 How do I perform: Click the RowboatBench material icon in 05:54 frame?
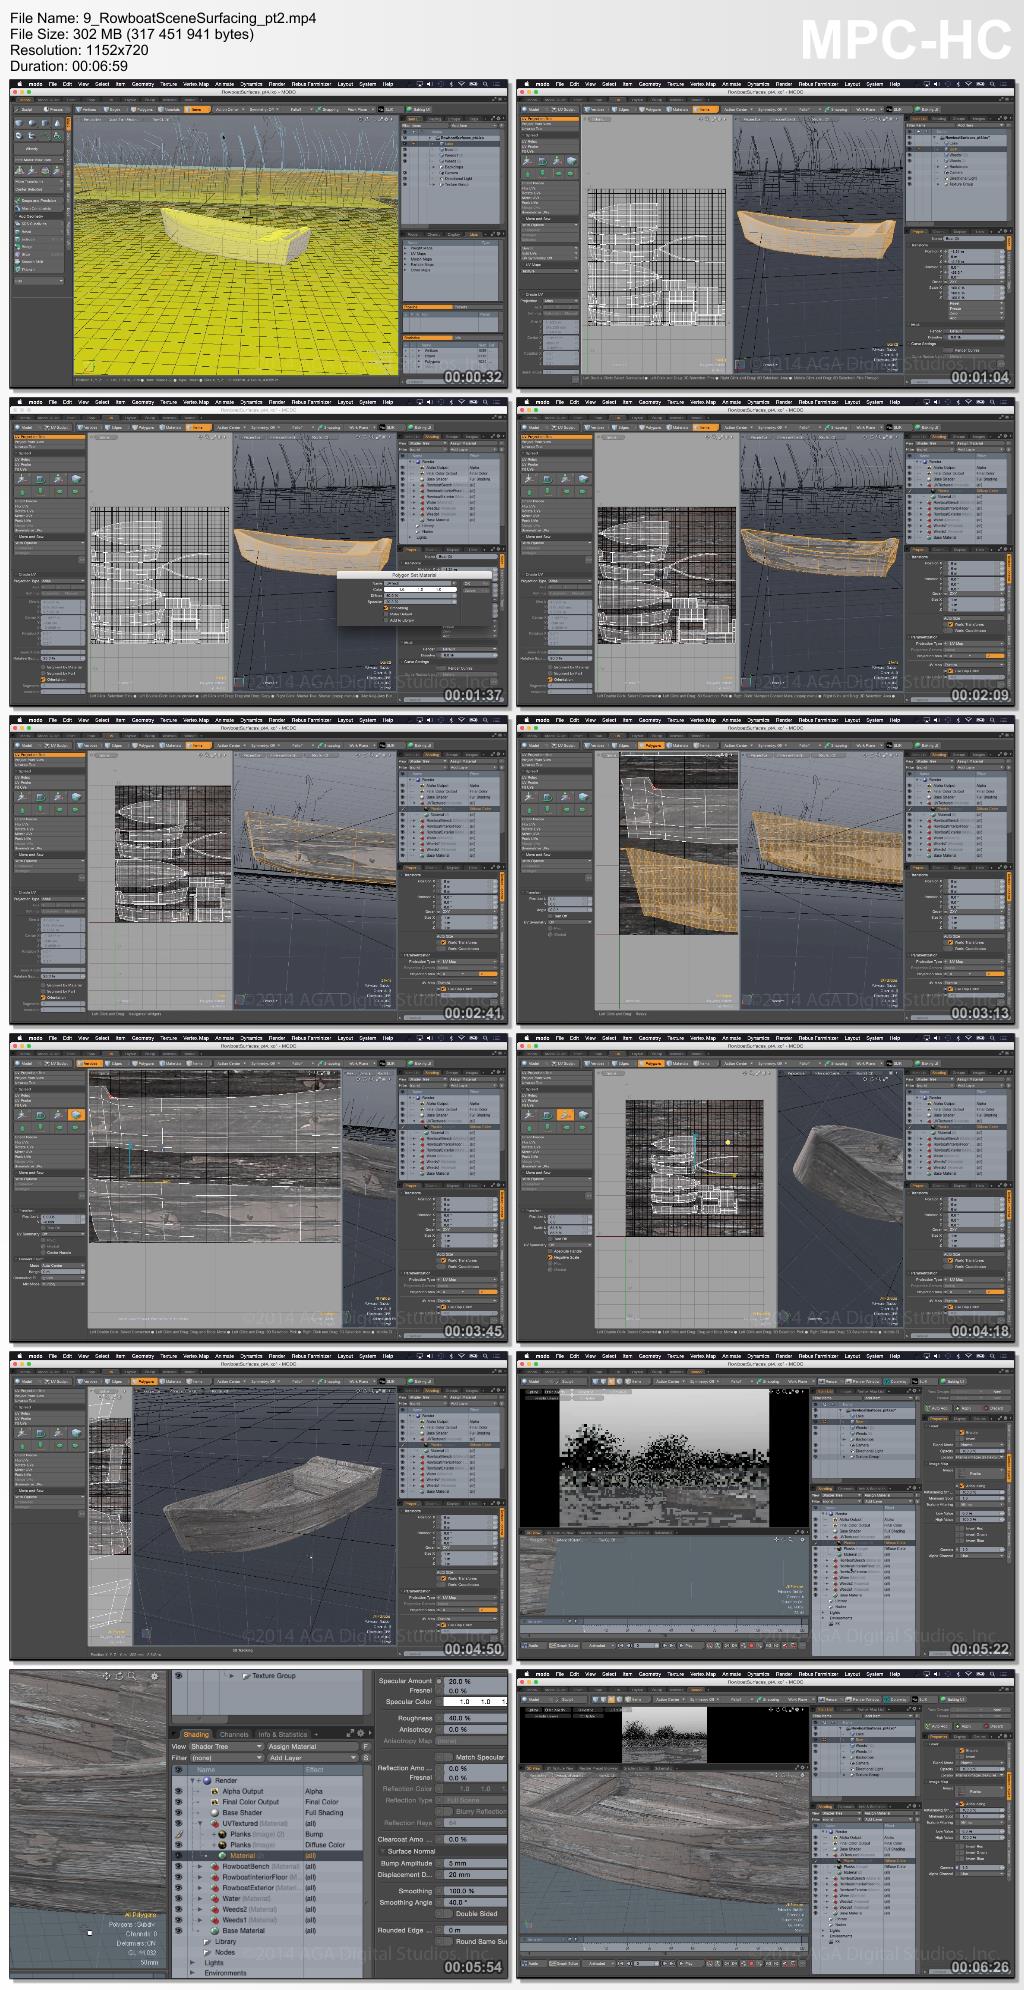[215, 1866]
